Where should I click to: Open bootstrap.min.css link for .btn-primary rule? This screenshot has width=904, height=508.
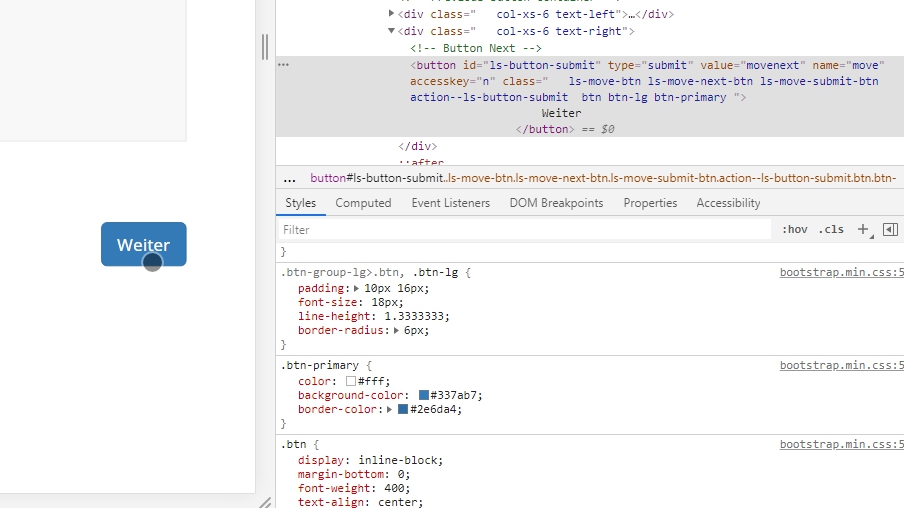(x=841, y=366)
